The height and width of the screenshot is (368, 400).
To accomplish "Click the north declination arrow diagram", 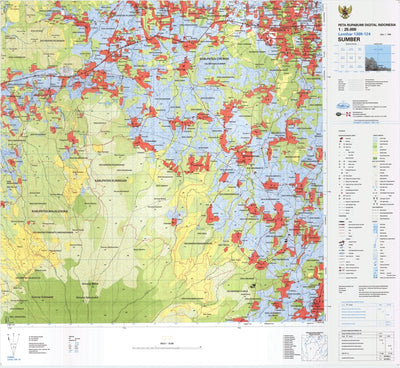I will click(x=13, y=345).
